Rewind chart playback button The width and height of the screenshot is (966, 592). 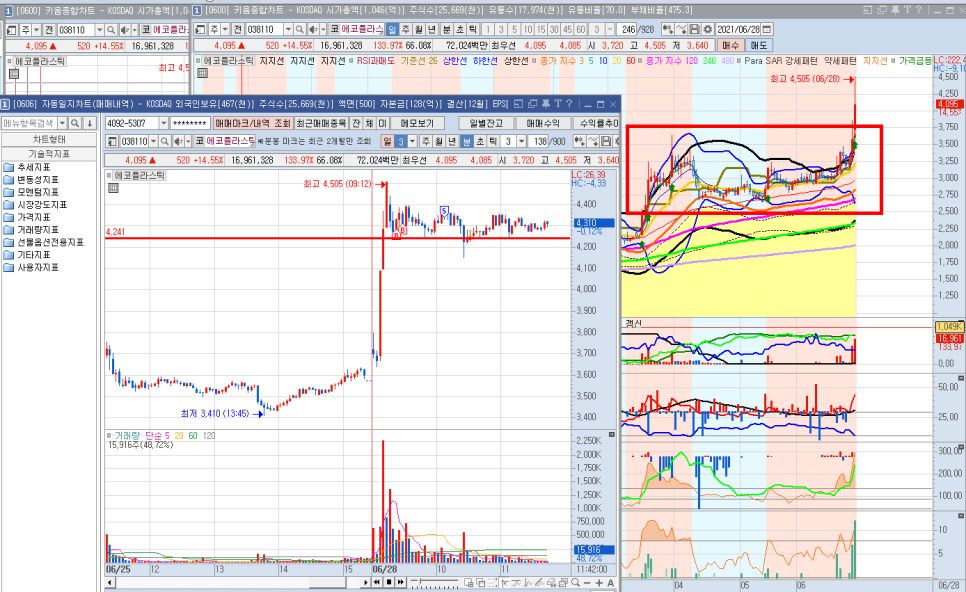(x=376, y=582)
